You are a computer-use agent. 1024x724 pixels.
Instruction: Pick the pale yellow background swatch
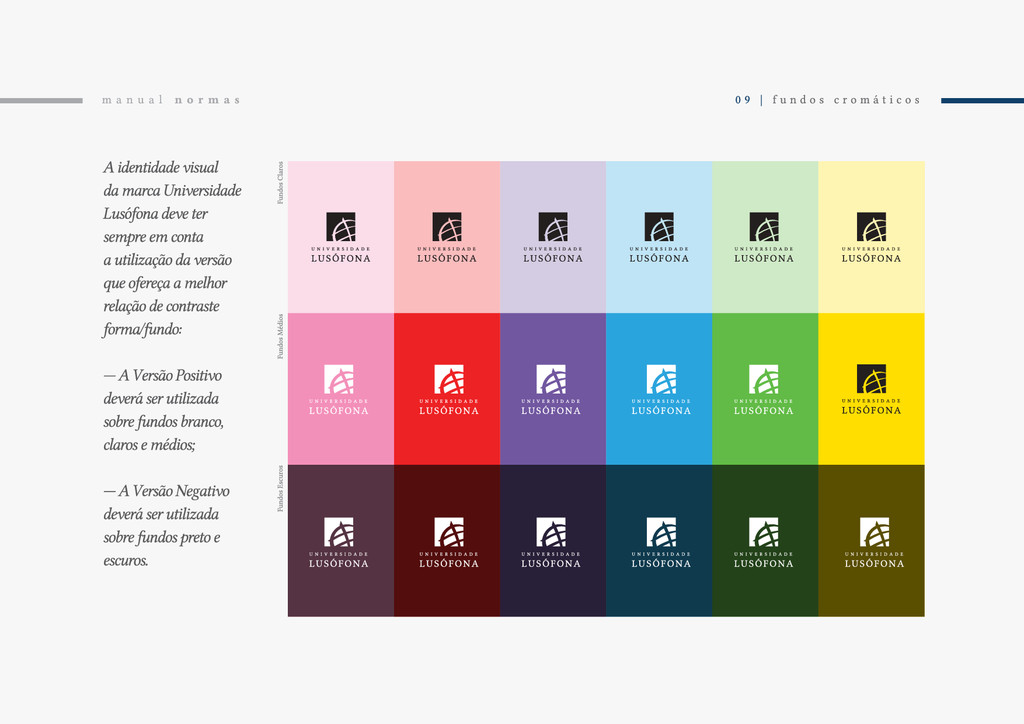click(871, 237)
